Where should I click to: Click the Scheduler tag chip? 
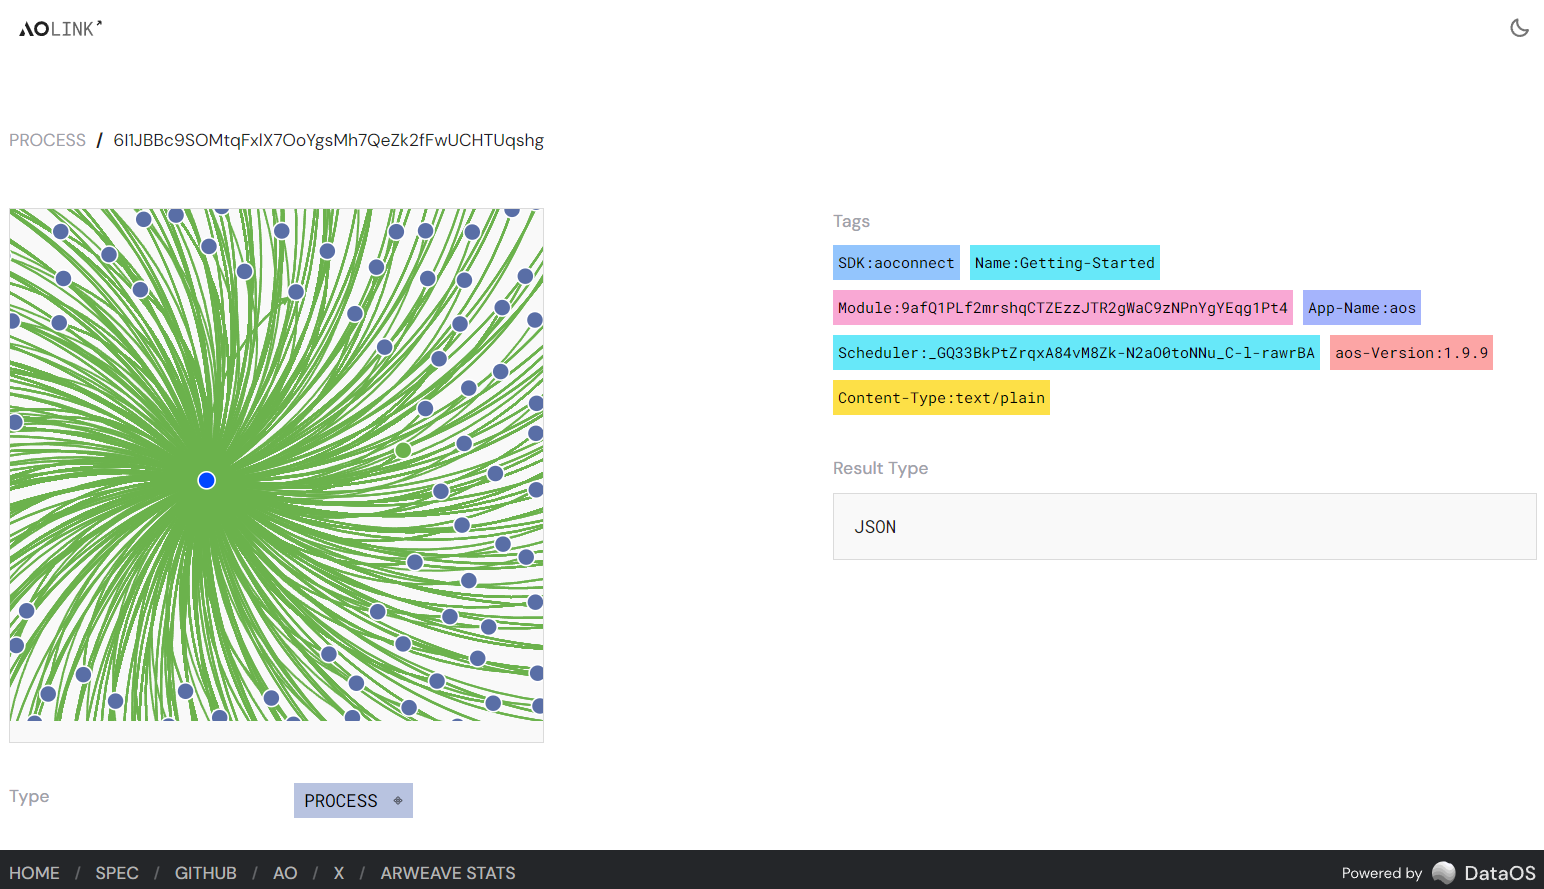pyautogui.click(x=1076, y=353)
